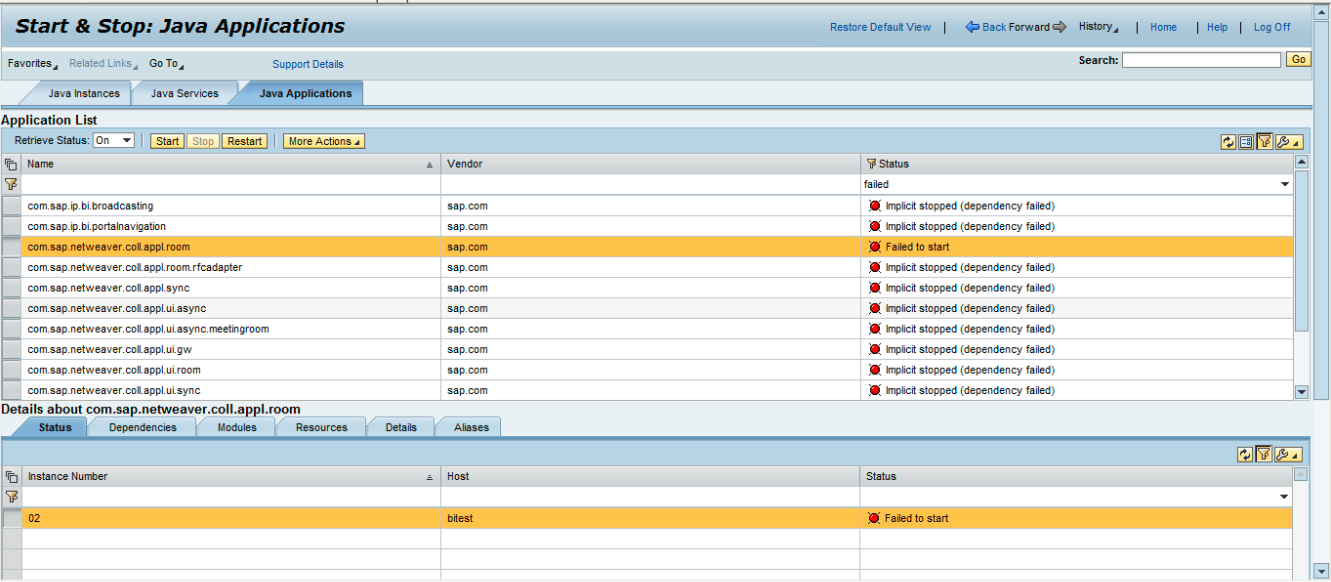Go to Home link
The width and height of the screenshot is (1331, 582).
click(x=1163, y=27)
